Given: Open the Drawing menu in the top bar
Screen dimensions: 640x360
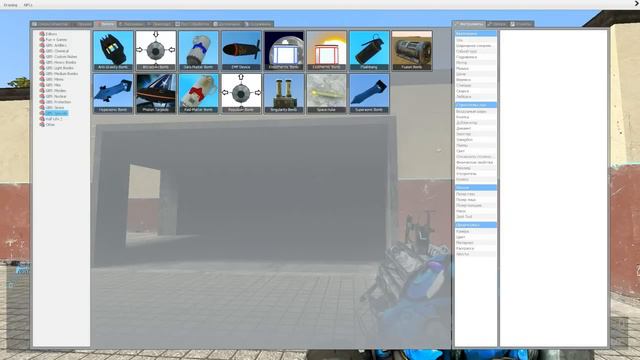Looking at the screenshot, I should pyautogui.click(x=11, y=5).
